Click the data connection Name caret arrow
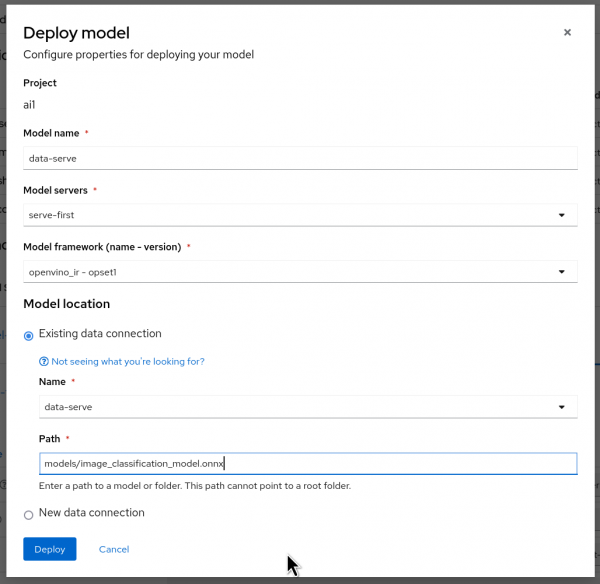This screenshot has height=584, width=600. coord(562,407)
